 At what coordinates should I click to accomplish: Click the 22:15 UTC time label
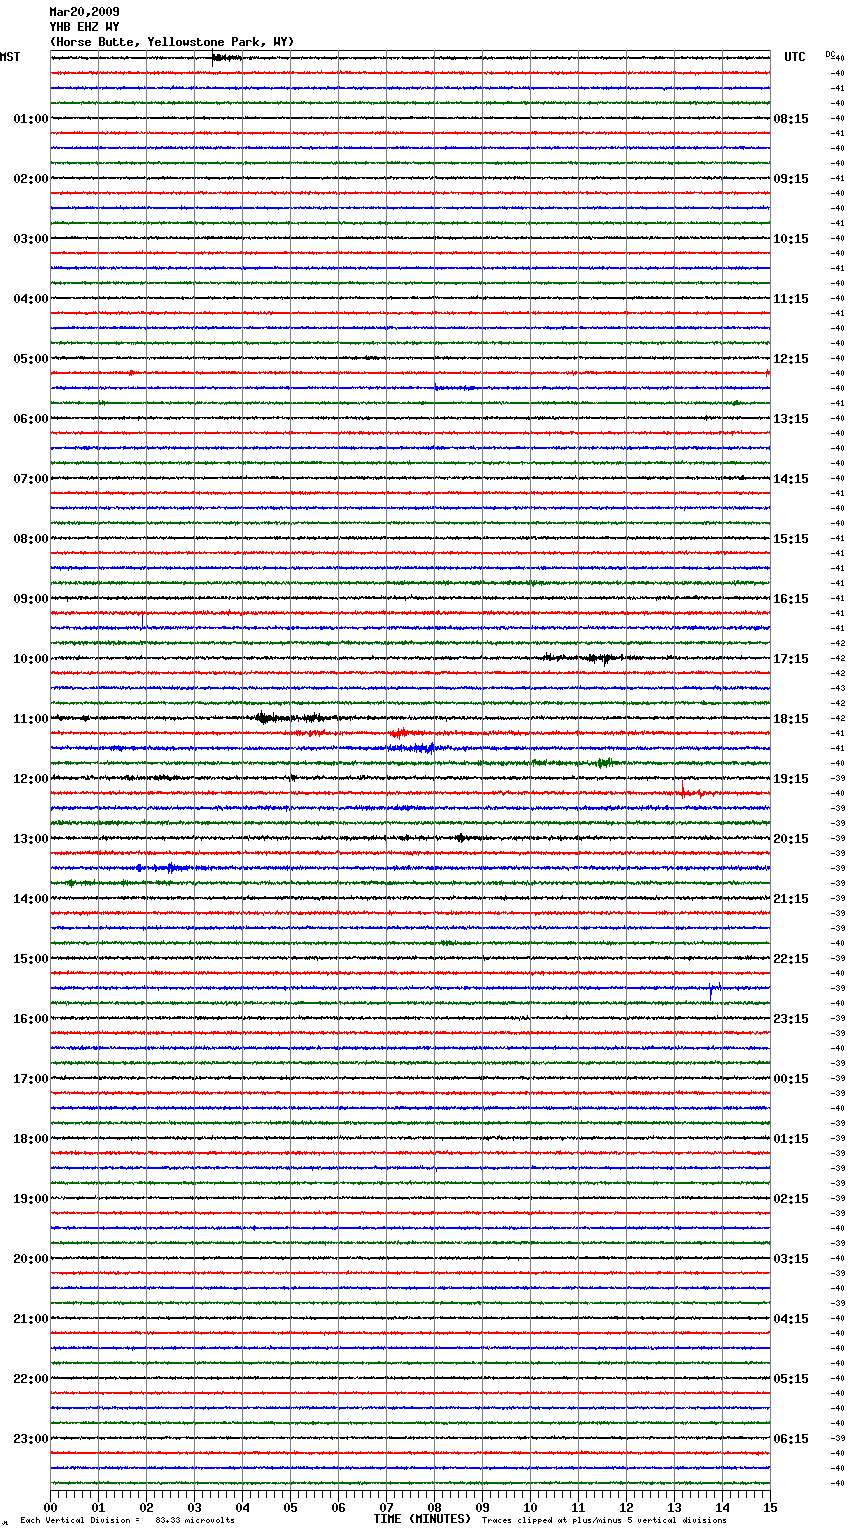click(x=791, y=959)
